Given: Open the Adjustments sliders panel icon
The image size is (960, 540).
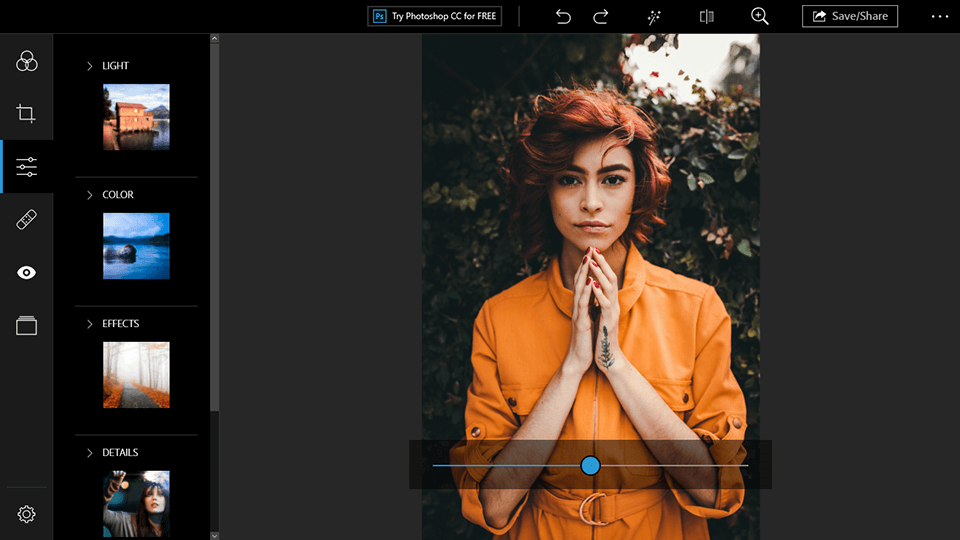Looking at the screenshot, I should [x=27, y=167].
